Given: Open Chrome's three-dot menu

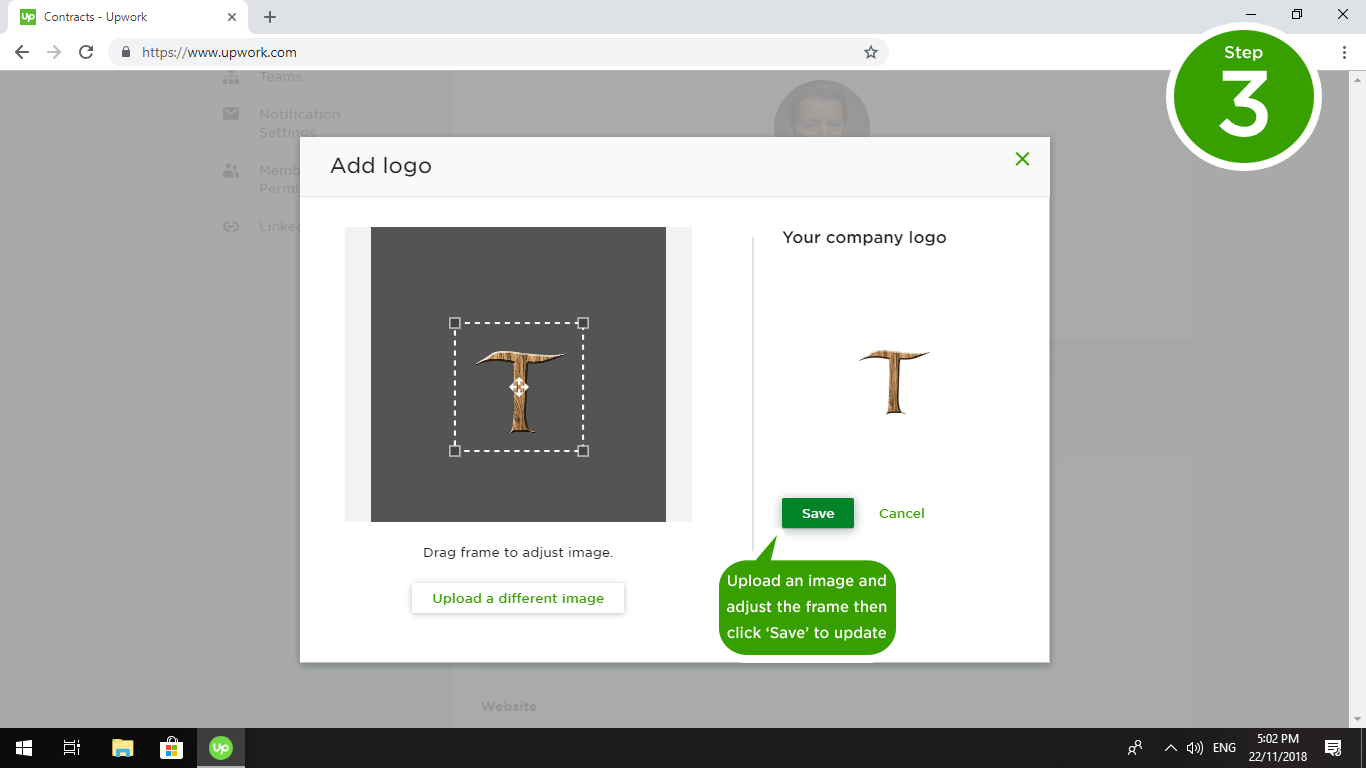Looking at the screenshot, I should tap(1344, 52).
